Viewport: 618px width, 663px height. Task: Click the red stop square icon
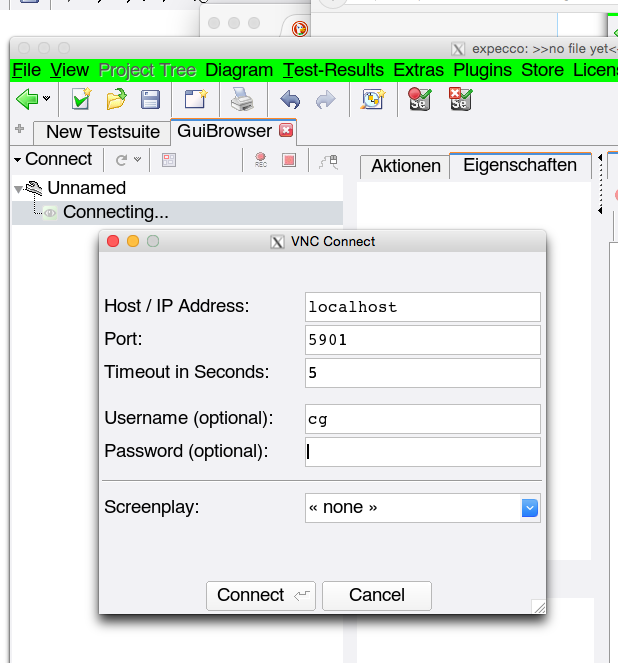tap(289, 160)
